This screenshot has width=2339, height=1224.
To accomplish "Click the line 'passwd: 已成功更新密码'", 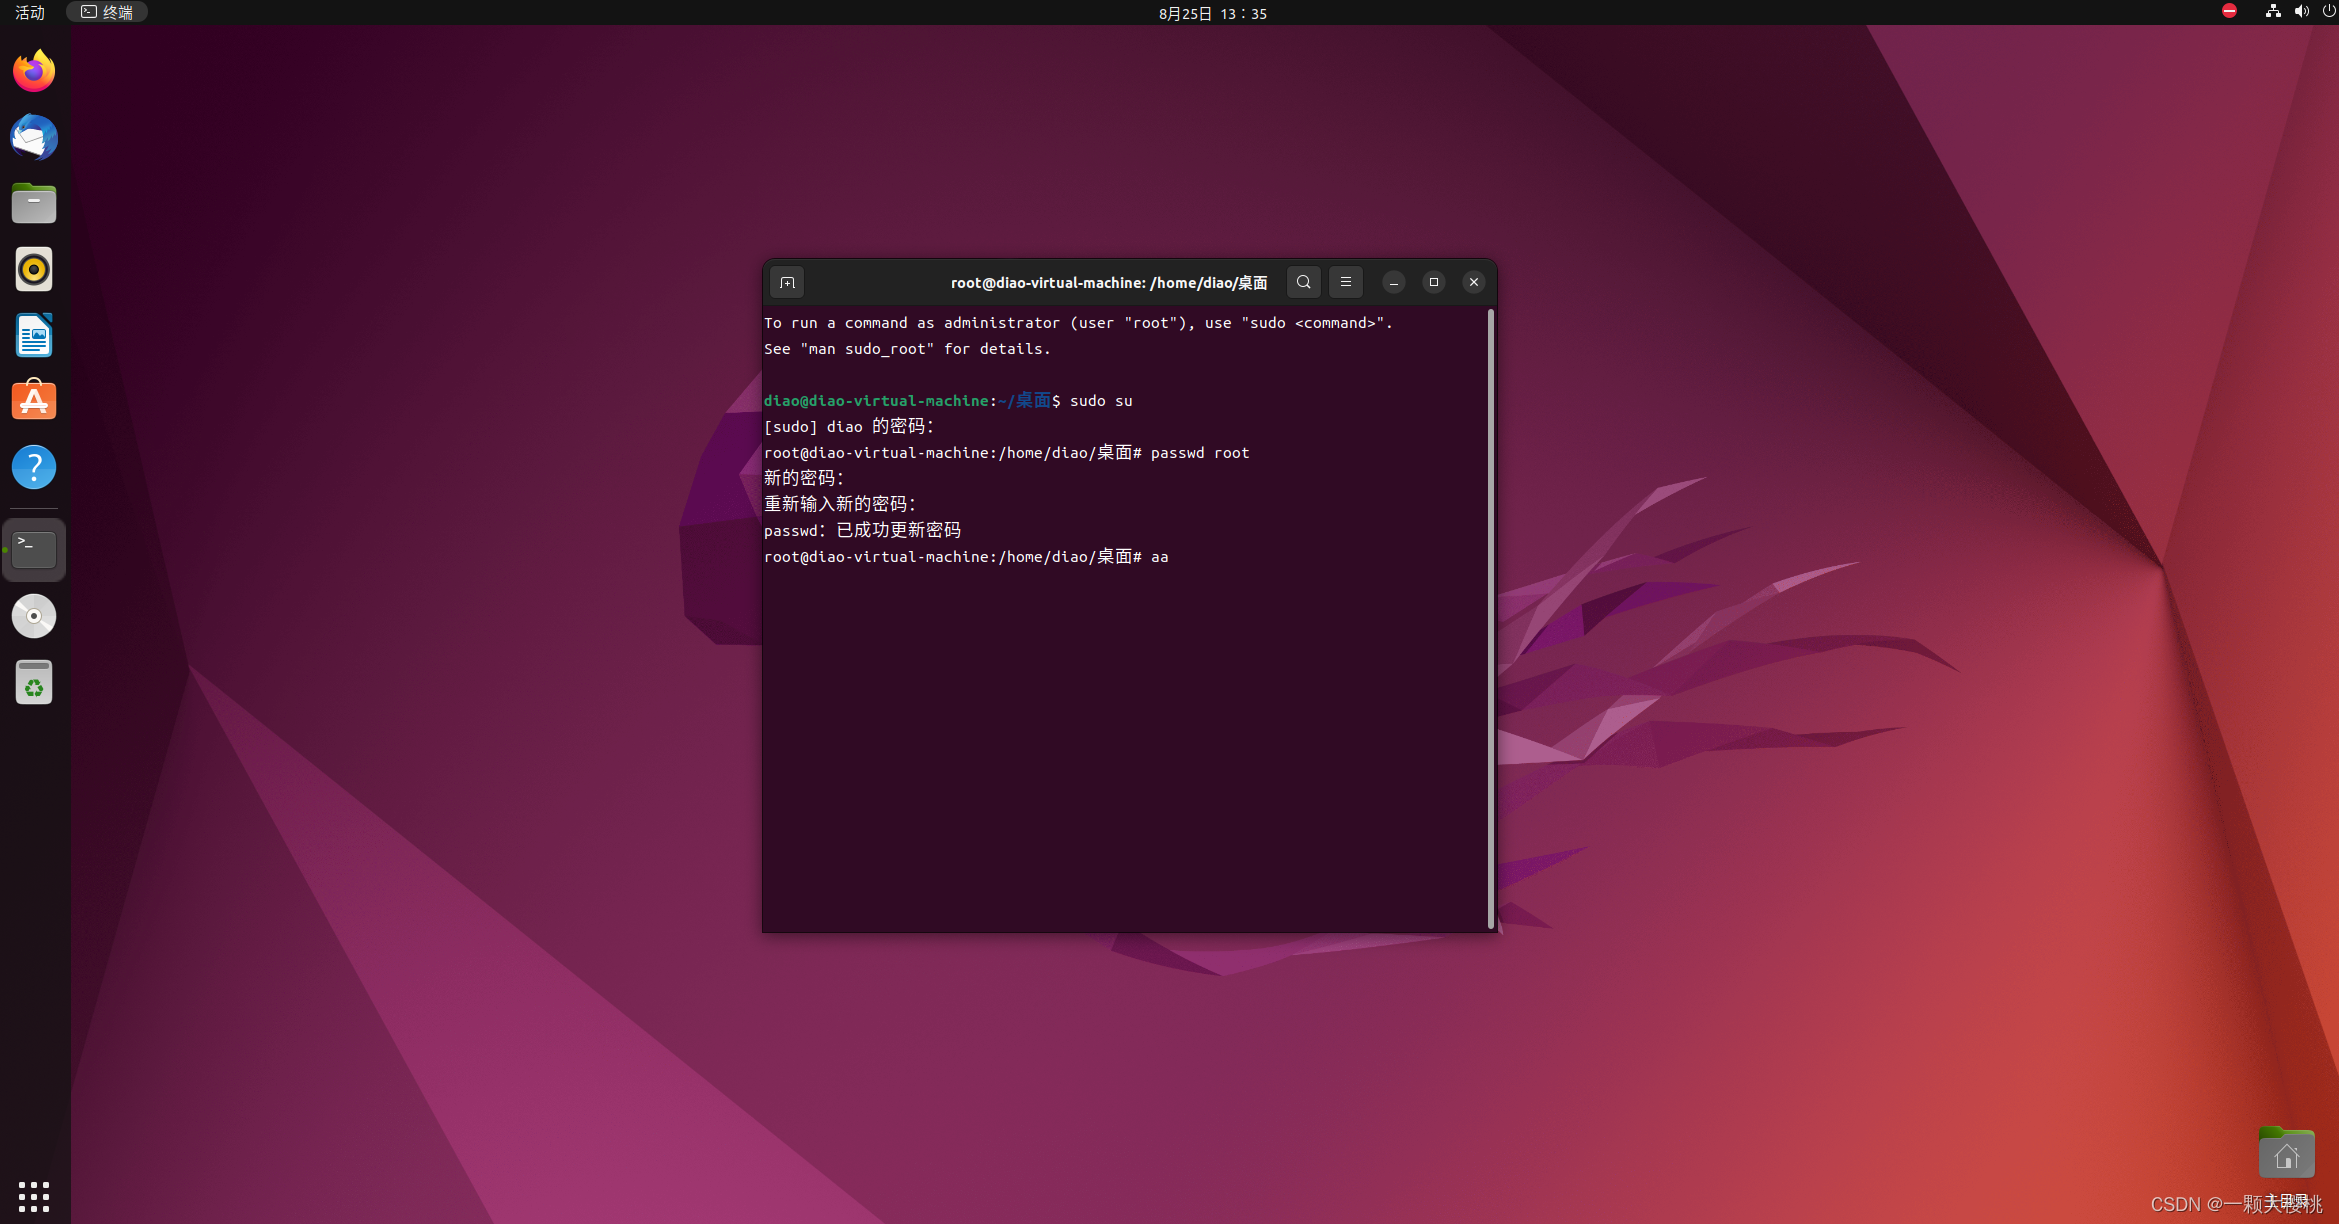I will (x=862, y=530).
